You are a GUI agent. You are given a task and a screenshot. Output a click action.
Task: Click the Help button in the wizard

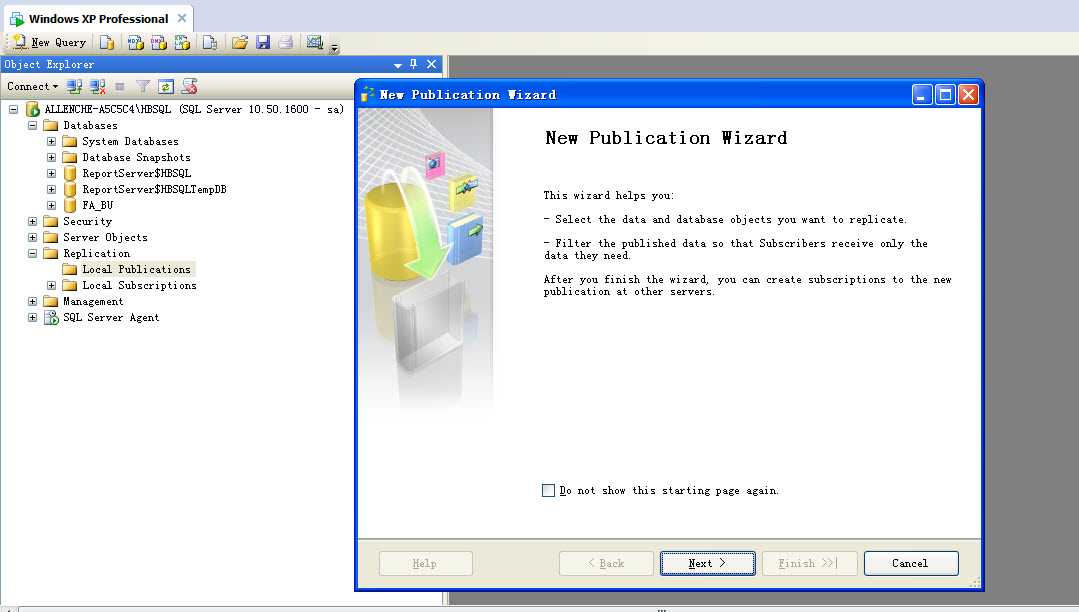(x=425, y=563)
